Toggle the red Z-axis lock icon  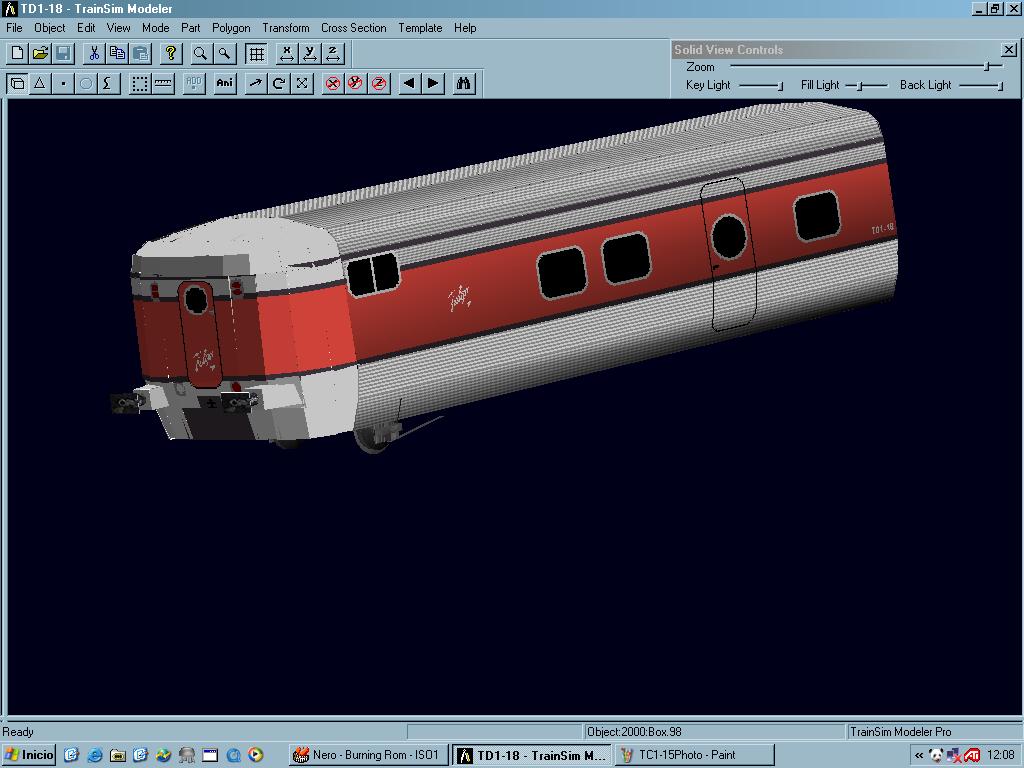pyautogui.click(x=379, y=84)
